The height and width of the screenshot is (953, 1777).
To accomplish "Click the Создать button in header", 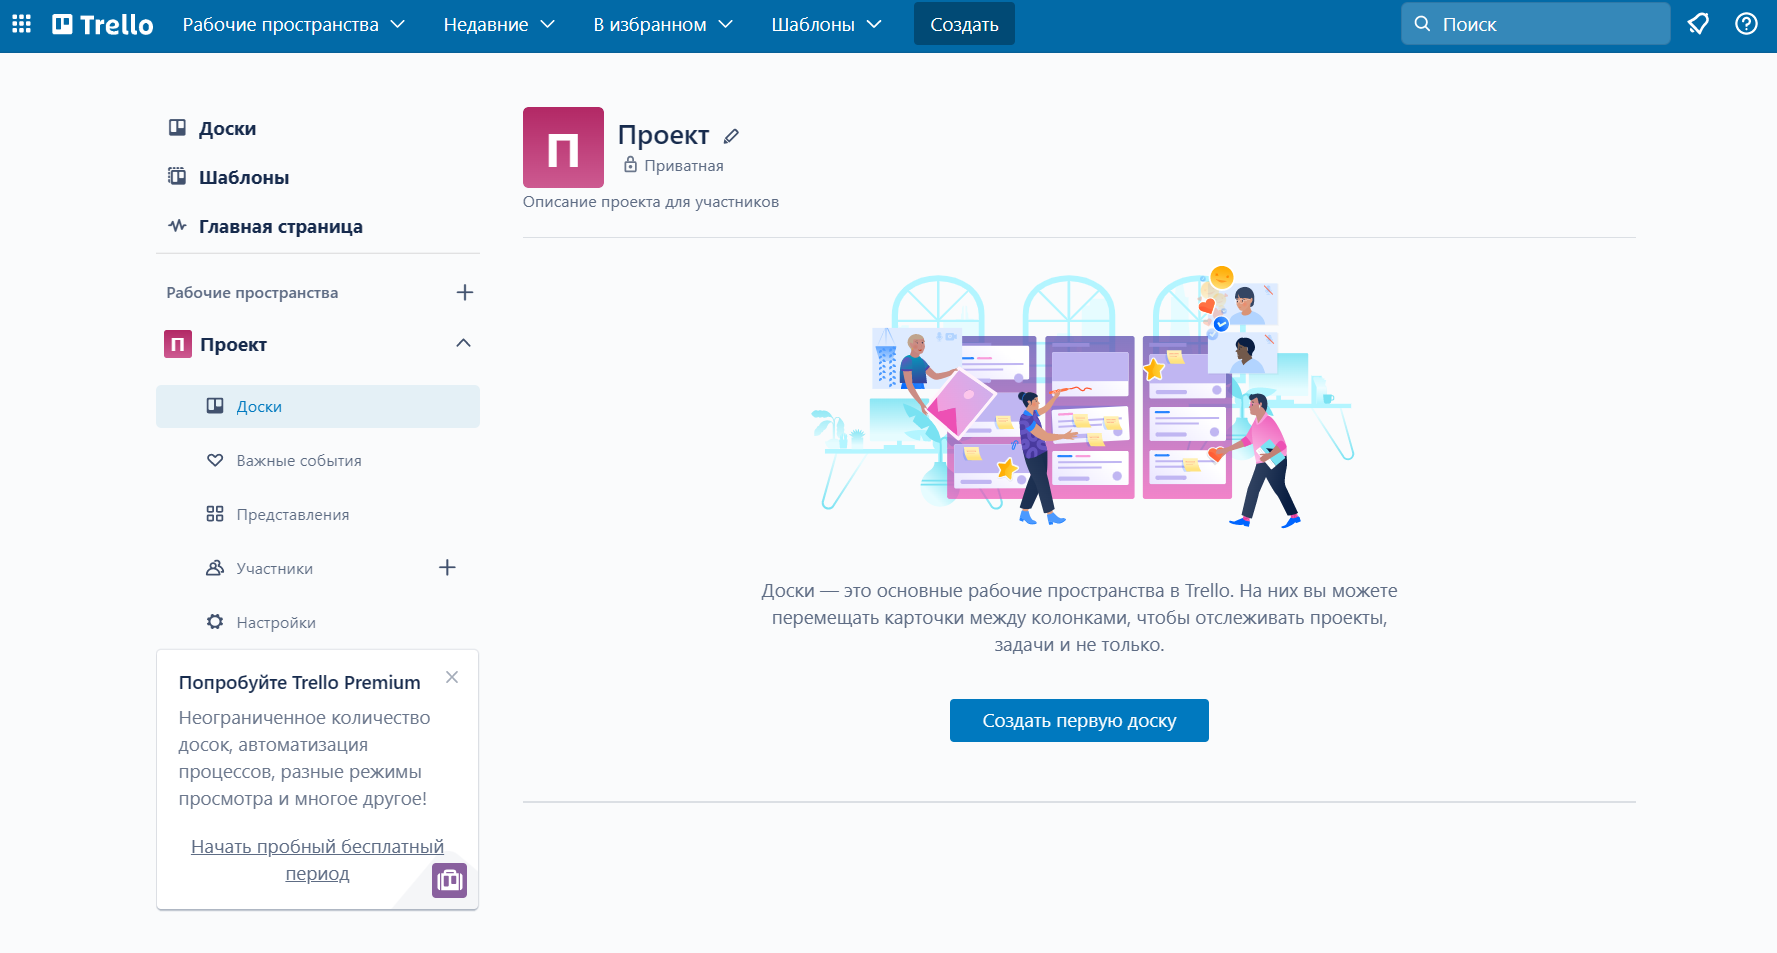I will [x=964, y=24].
